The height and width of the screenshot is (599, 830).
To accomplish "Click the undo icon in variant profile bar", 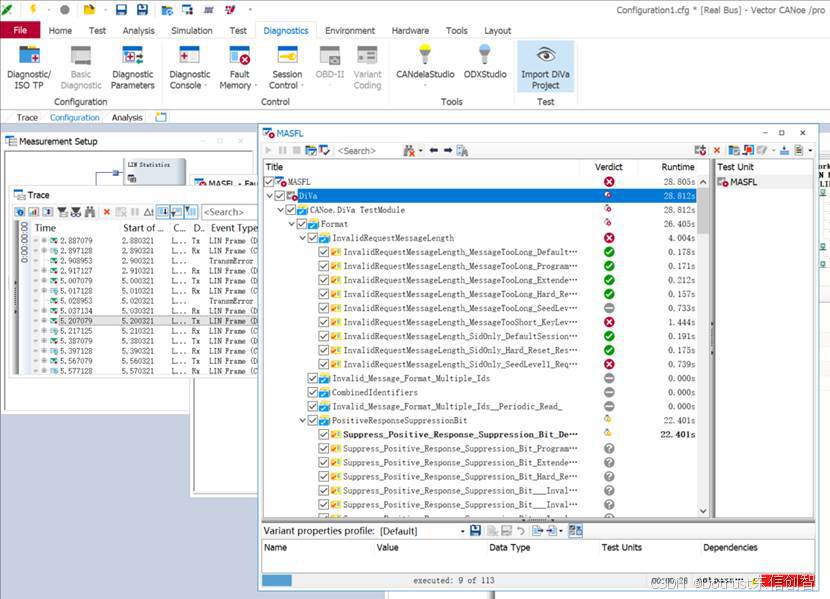I will coord(521,530).
